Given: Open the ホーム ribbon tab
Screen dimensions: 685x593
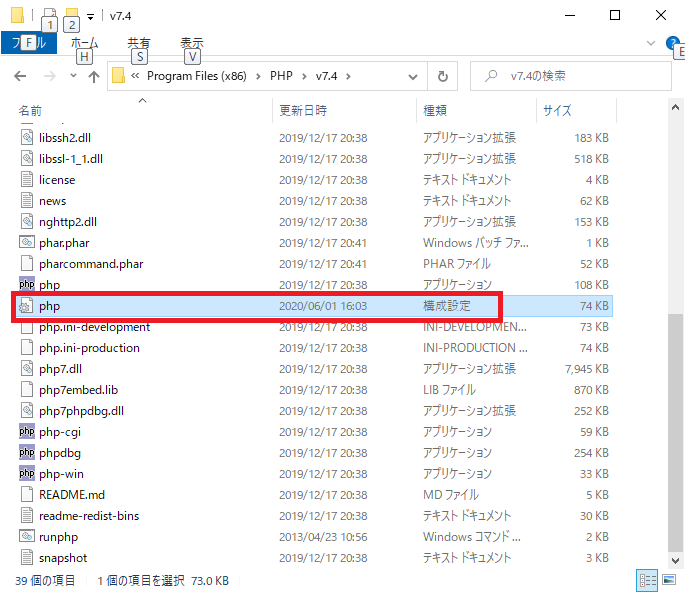Looking at the screenshot, I should pyautogui.click(x=84, y=43).
